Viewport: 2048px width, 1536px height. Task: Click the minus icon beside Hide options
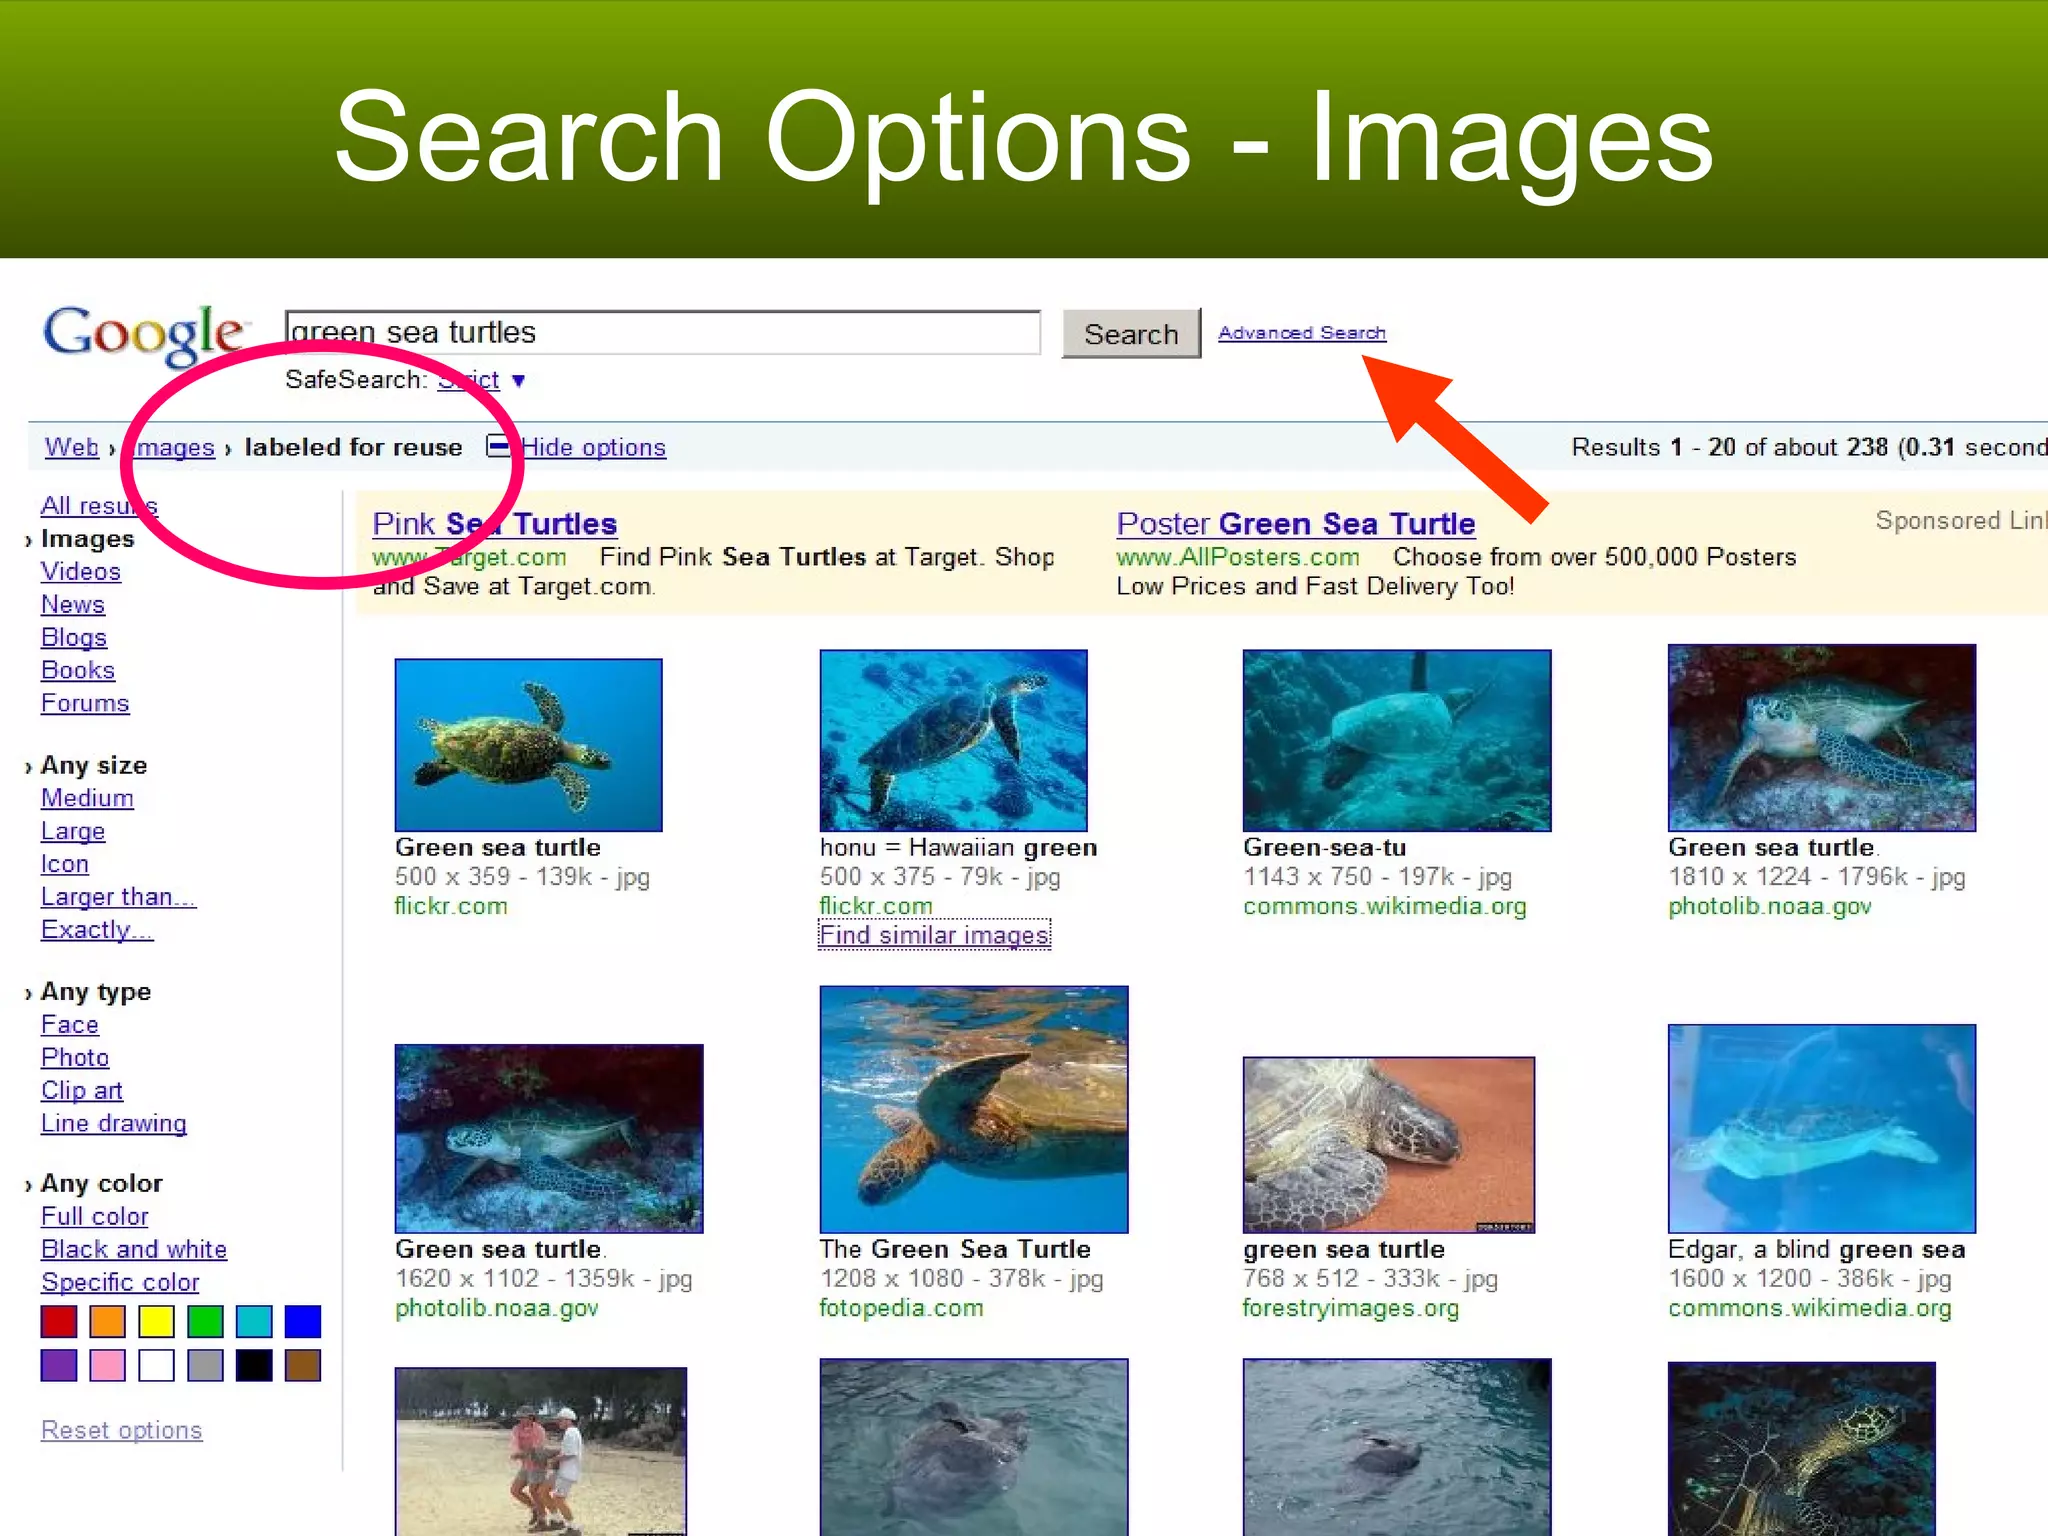(499, 446)
